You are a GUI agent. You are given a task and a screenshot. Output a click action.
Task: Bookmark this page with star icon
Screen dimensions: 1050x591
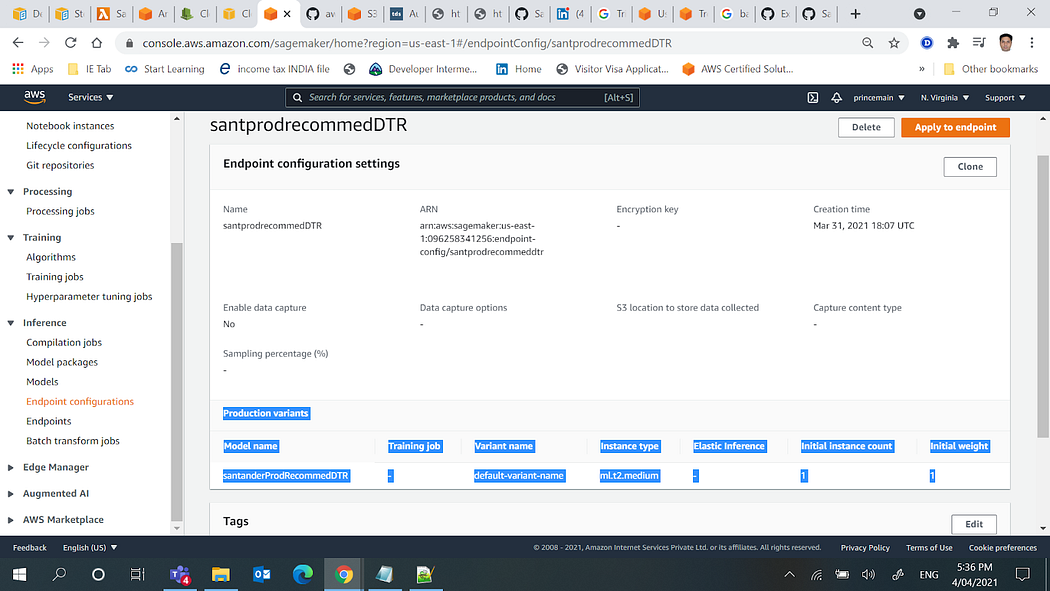tap(894, 43)
